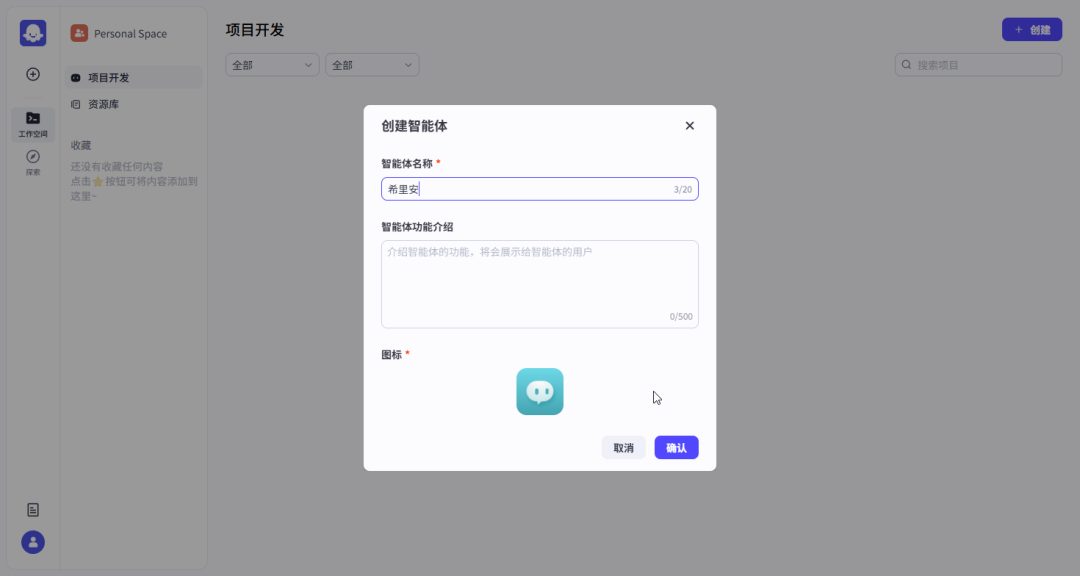Expand the second 全部 filter dropdown
This screenshot has height=576, width=1080.
coord(372,65)
